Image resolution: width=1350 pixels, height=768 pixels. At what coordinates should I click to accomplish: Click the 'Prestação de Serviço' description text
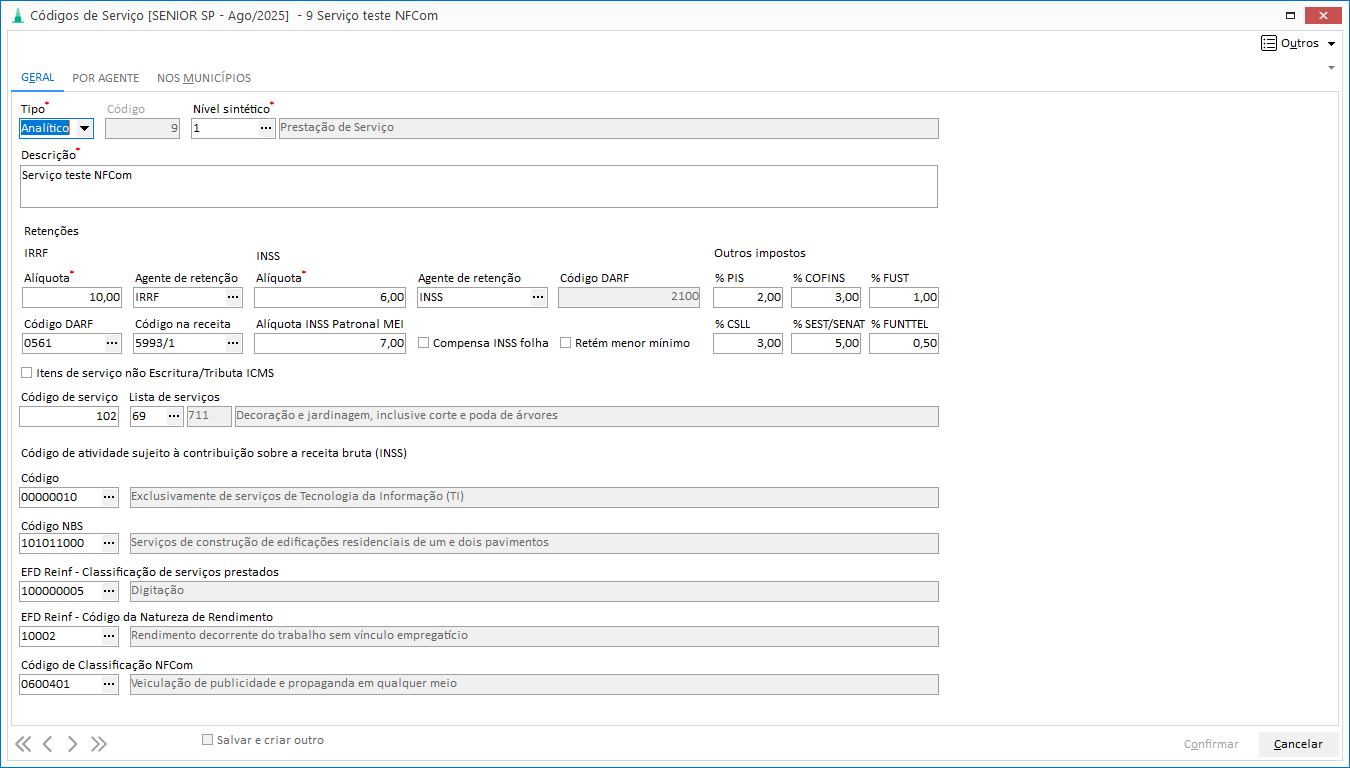pyautogui.click(x=338, y=128)
